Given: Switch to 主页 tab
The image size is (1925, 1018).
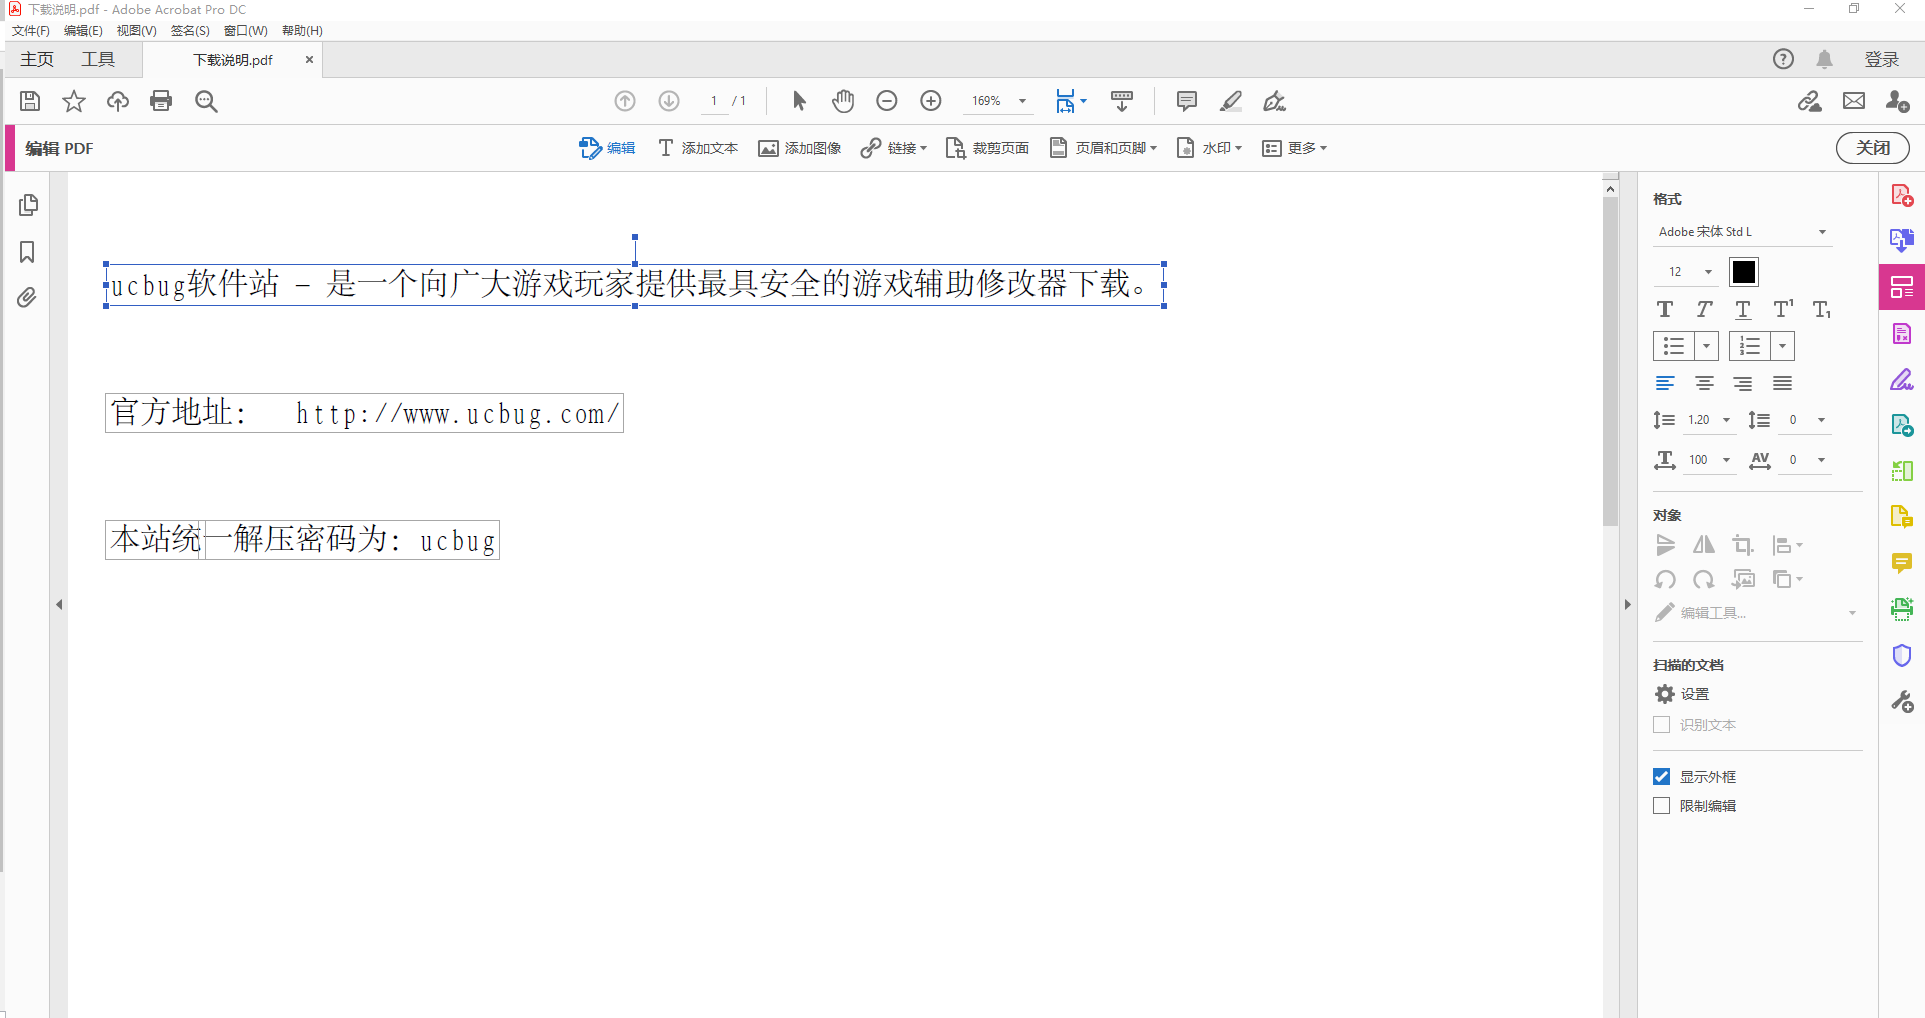Looking at the screenshot, I should [37, 59].
